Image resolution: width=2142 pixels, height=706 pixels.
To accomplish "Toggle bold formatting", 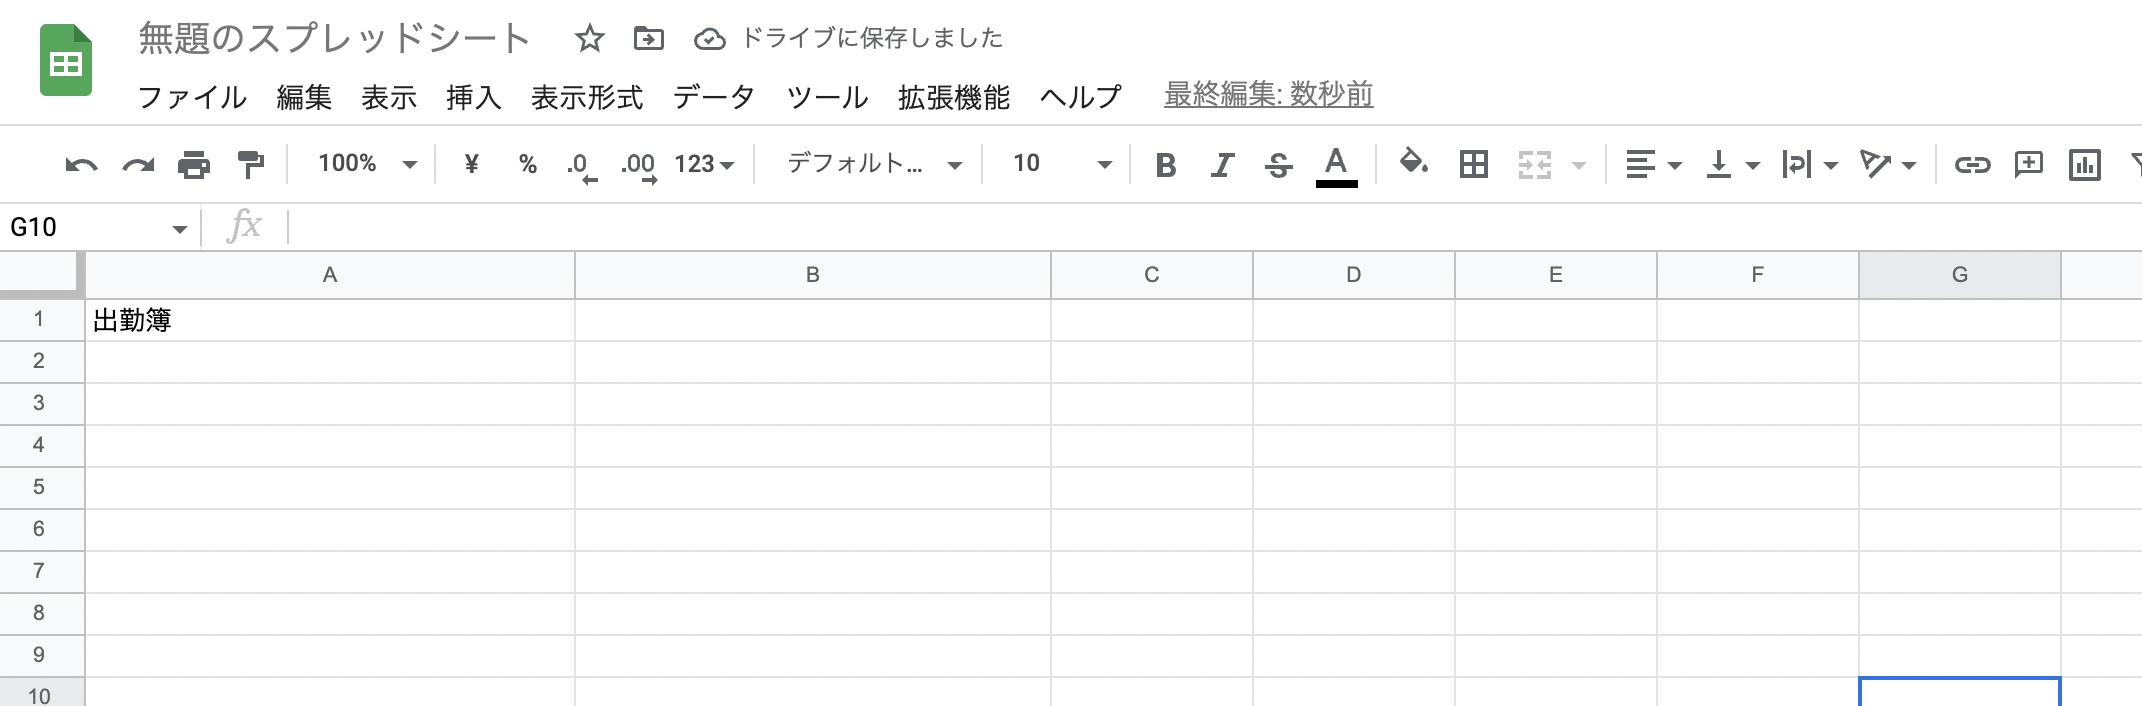I will [x=1165, y=164].
